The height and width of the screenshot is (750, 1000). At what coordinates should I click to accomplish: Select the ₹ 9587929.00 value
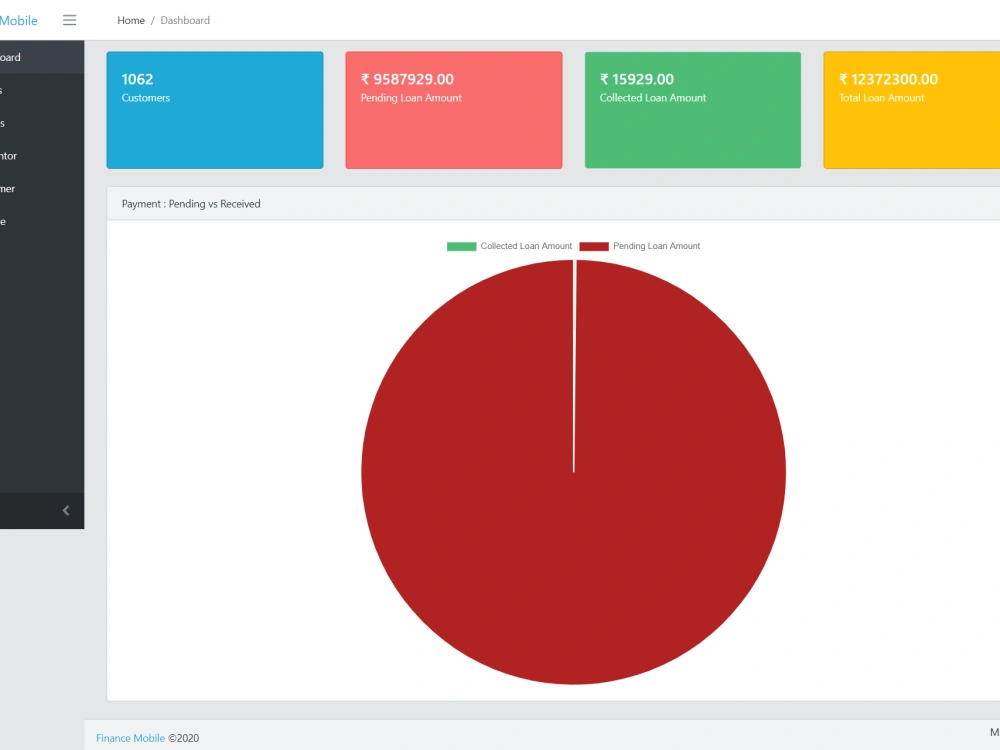point(407,79)
